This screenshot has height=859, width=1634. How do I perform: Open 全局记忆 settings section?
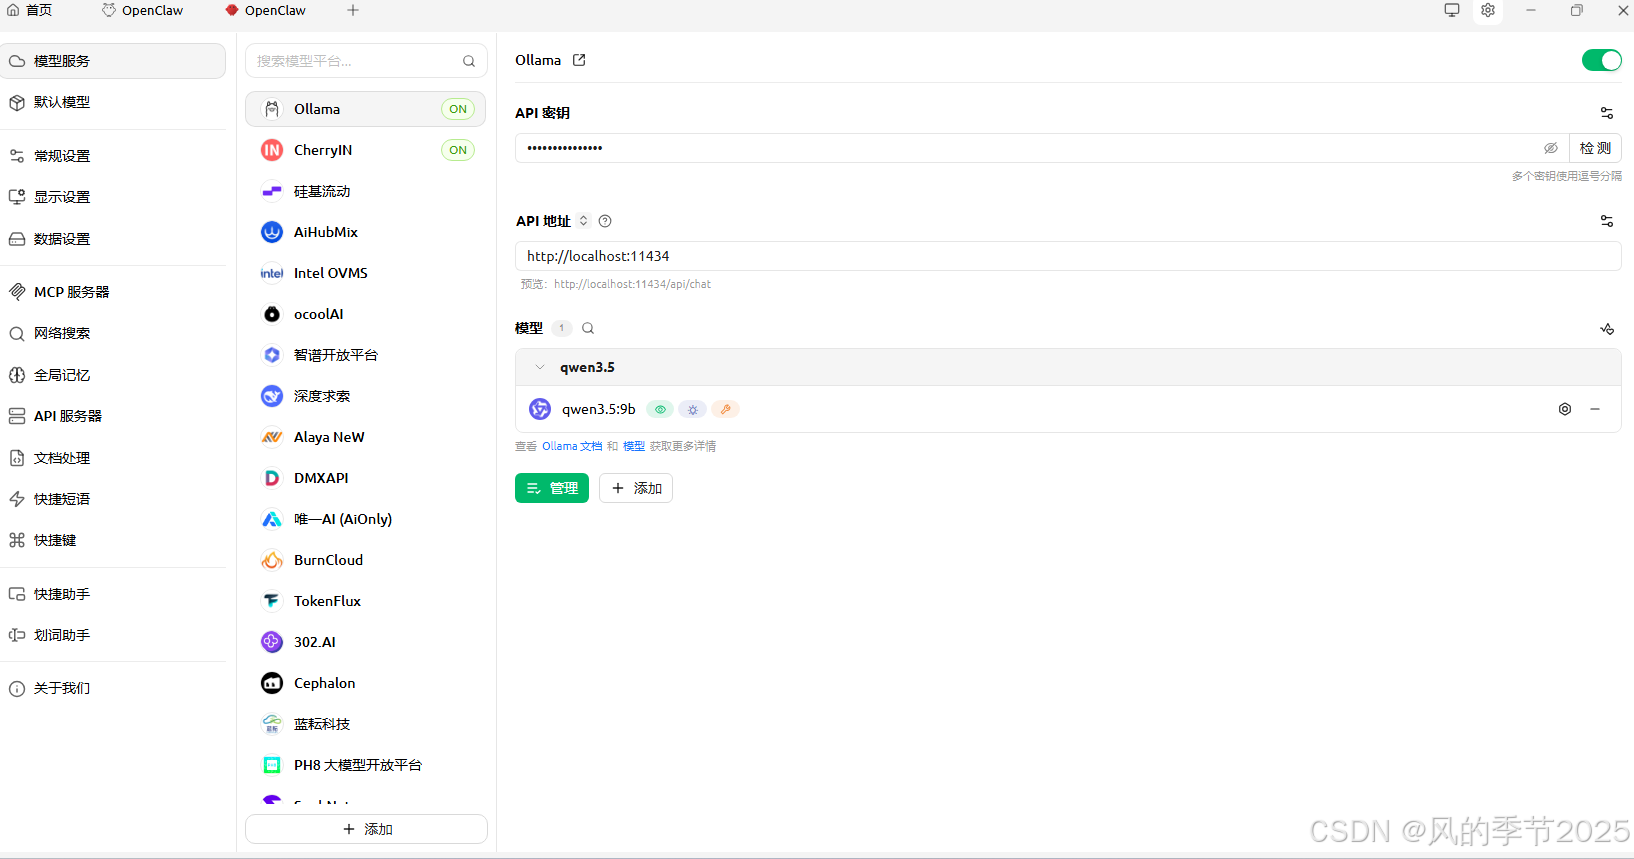113,375
